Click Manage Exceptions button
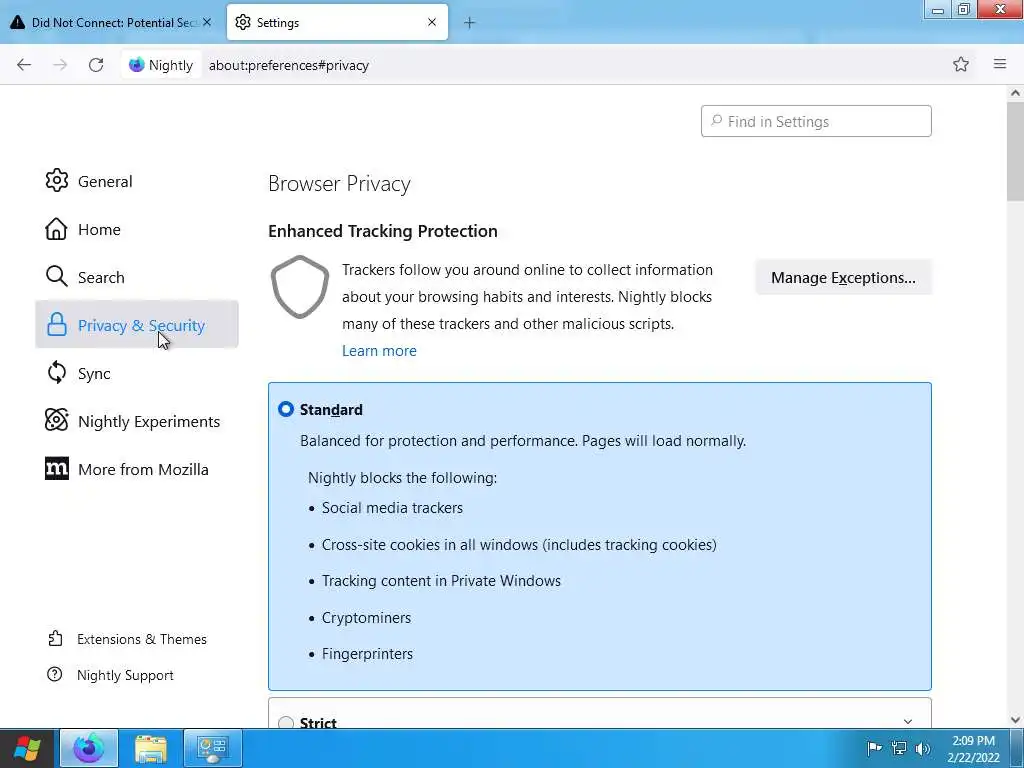The height and width of the screenshot is (768, 1024). tap(843, 278)
